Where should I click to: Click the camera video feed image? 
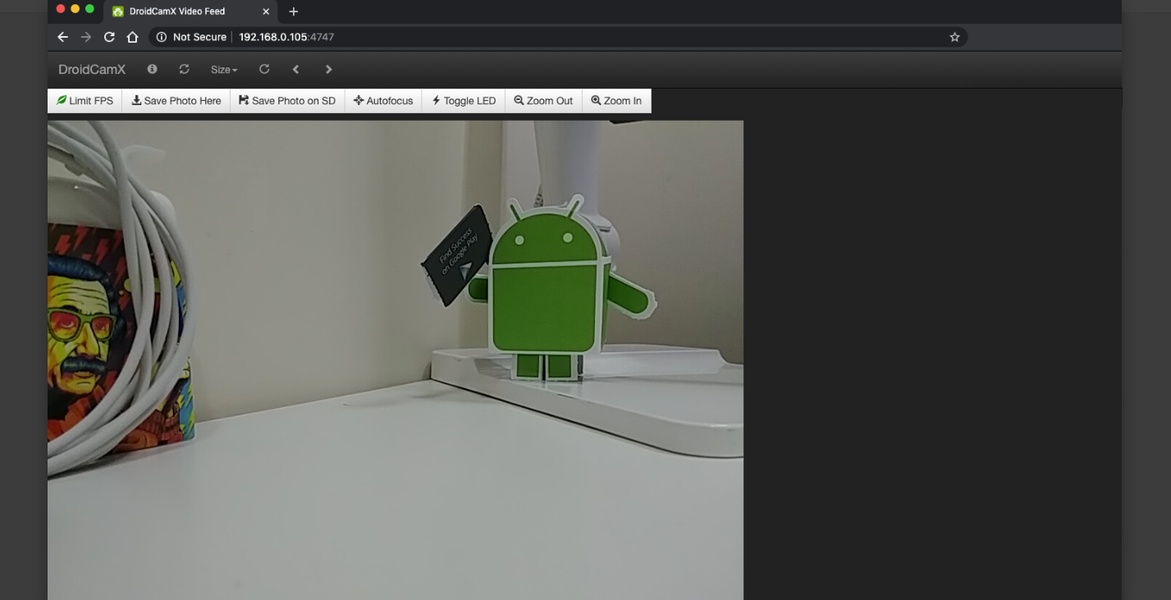tap(395, 360)
